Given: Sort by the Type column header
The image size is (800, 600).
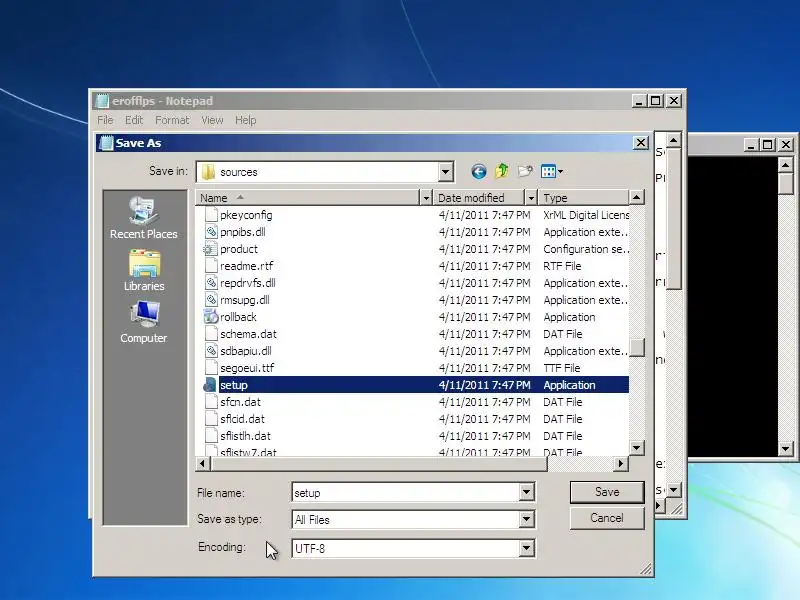Looking at the screenshot, I should click(x=584, y=197).
